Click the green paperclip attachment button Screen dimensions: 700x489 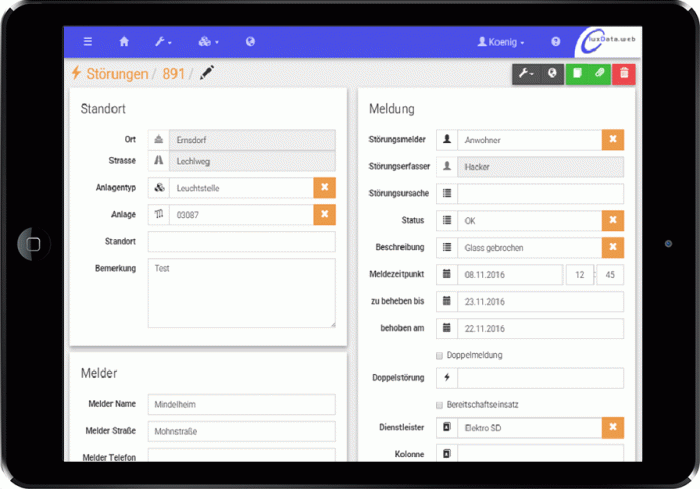pyautogui.click(x=599, y=73)
